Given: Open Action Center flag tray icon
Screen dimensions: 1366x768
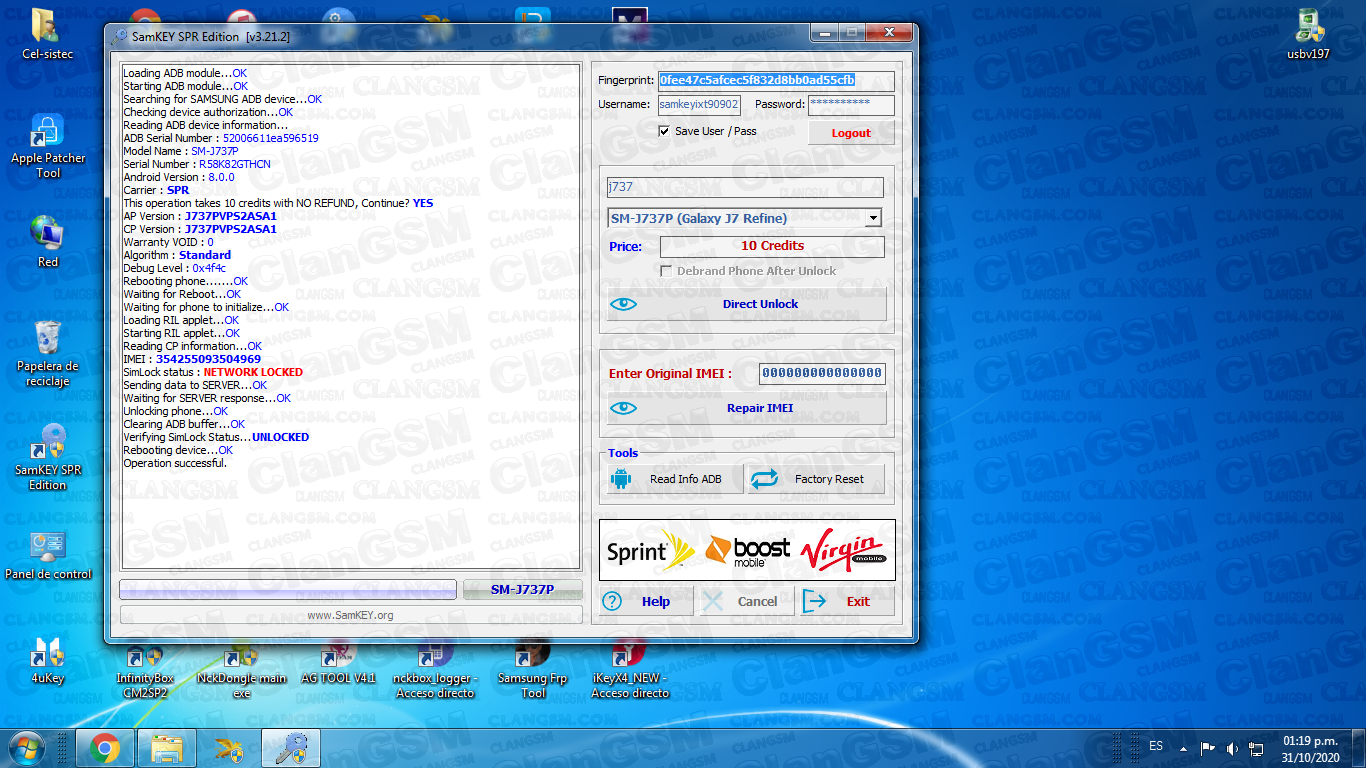Looking at the screenshot, I should click(1208, 748).
